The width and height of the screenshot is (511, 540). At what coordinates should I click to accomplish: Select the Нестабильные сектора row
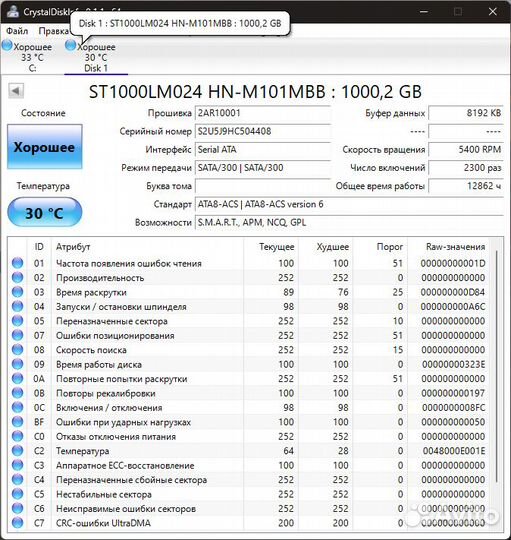click(249, 494)
